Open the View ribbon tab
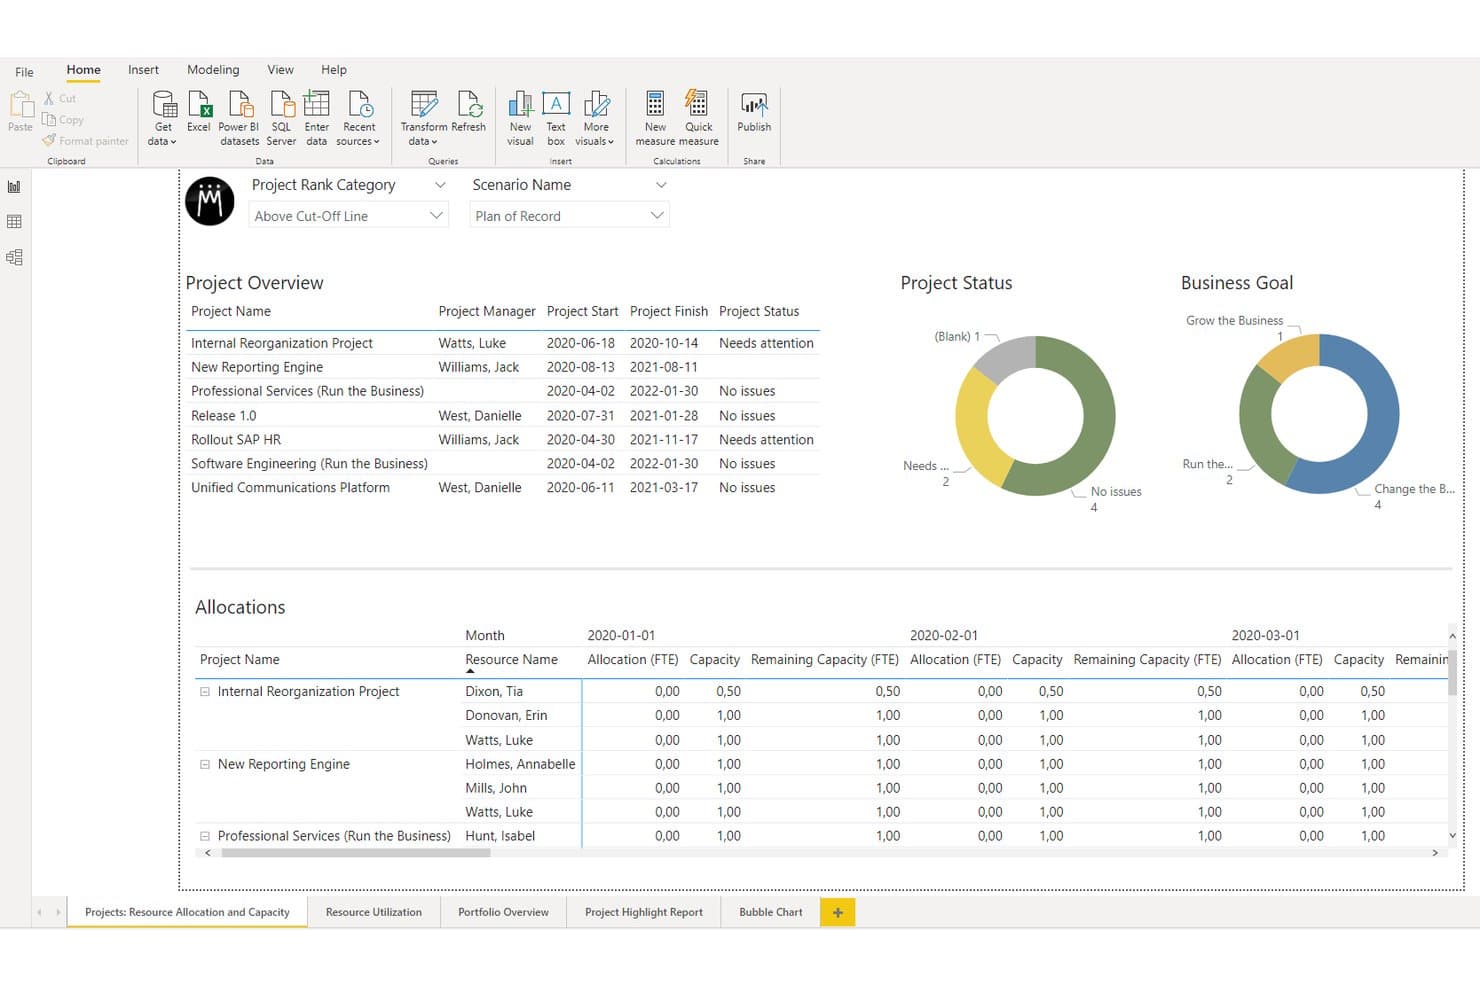The width and height of the screenshot is (1480, 987). [x=280, y=70]
